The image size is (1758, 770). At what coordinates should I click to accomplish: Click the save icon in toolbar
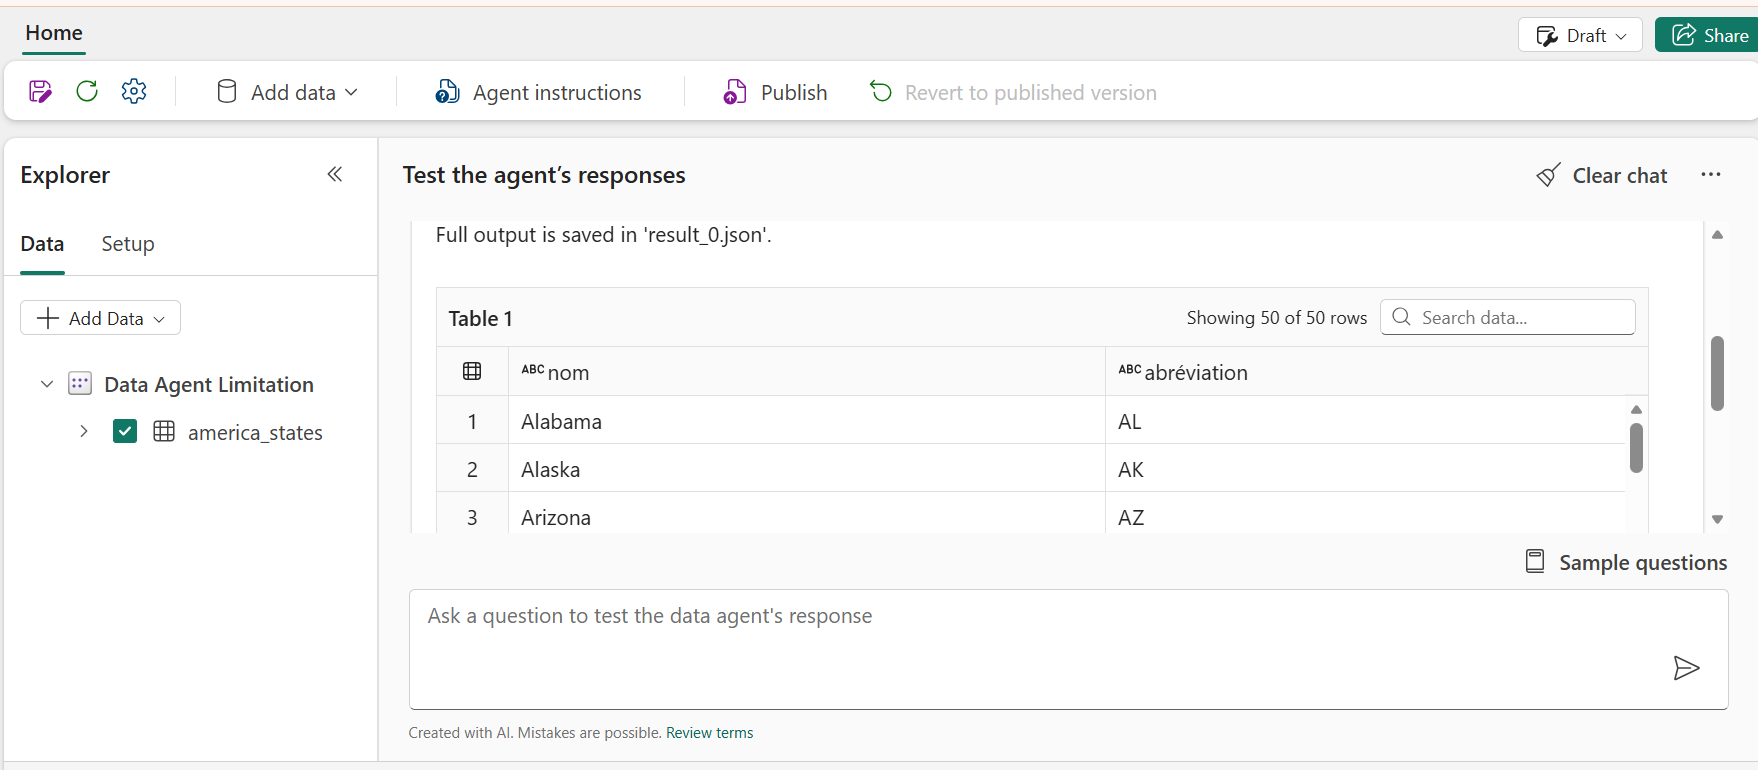[x=40, y=92]
